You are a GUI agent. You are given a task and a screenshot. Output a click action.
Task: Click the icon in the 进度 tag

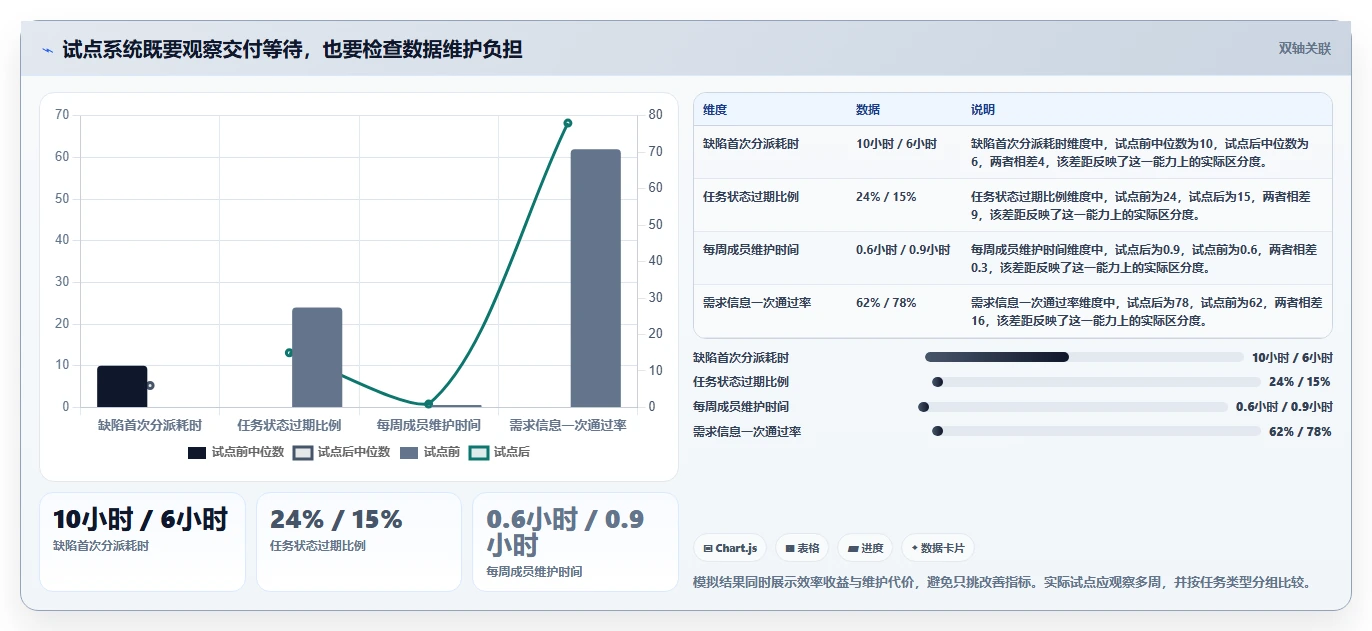(x=853, y=548)
